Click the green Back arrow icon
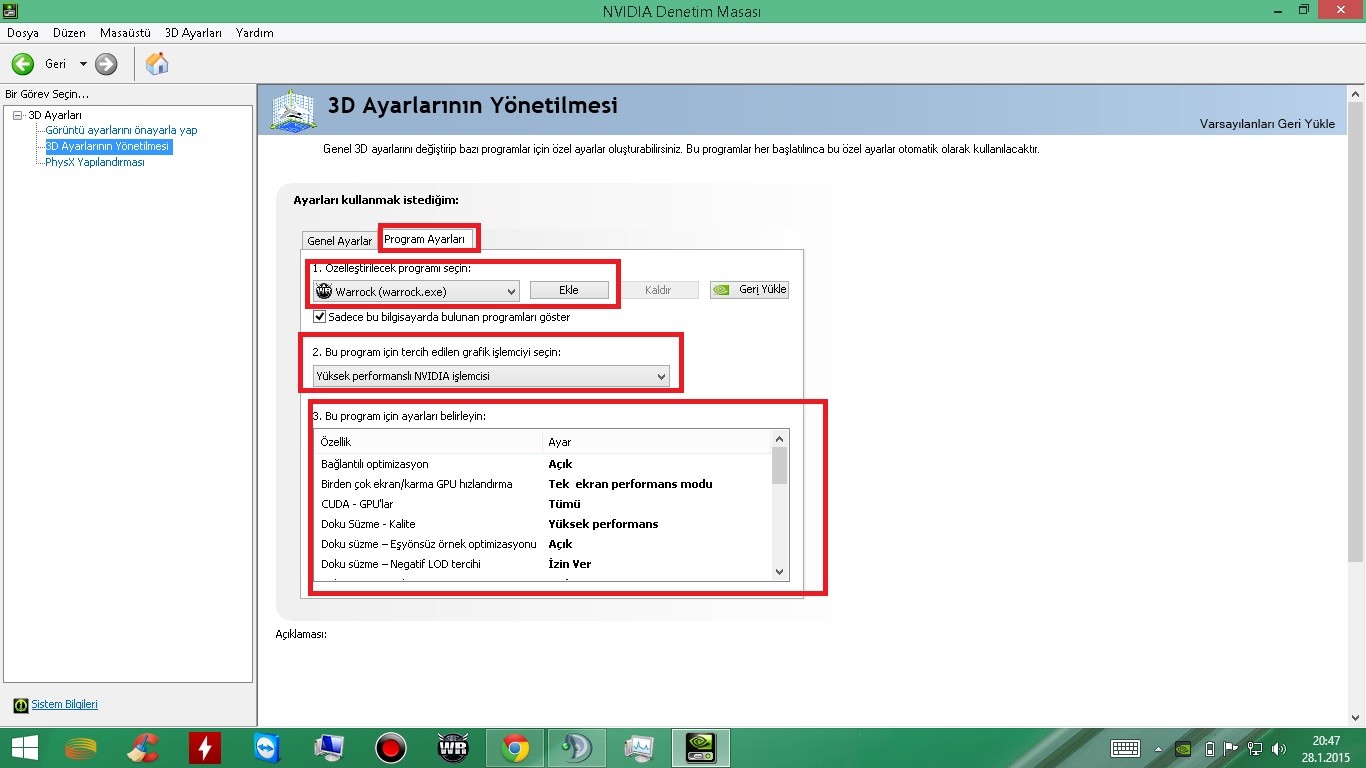The height and width of the screenshot is (768, 1366). tap(23, 64)
